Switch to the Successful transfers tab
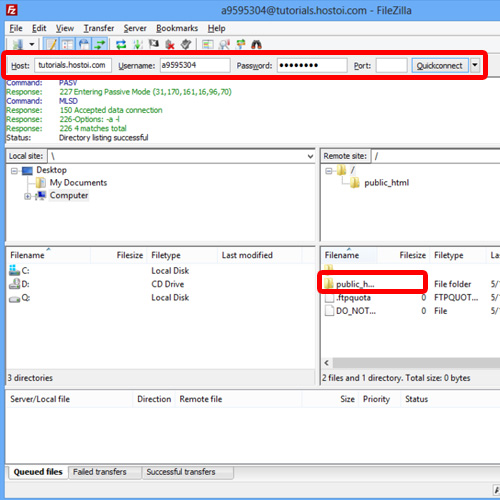 coord(188,472)
